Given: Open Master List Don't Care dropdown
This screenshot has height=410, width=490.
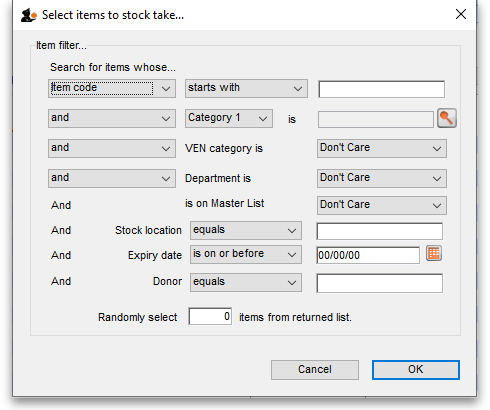Looking at the screenshot, I should (382, 205).
